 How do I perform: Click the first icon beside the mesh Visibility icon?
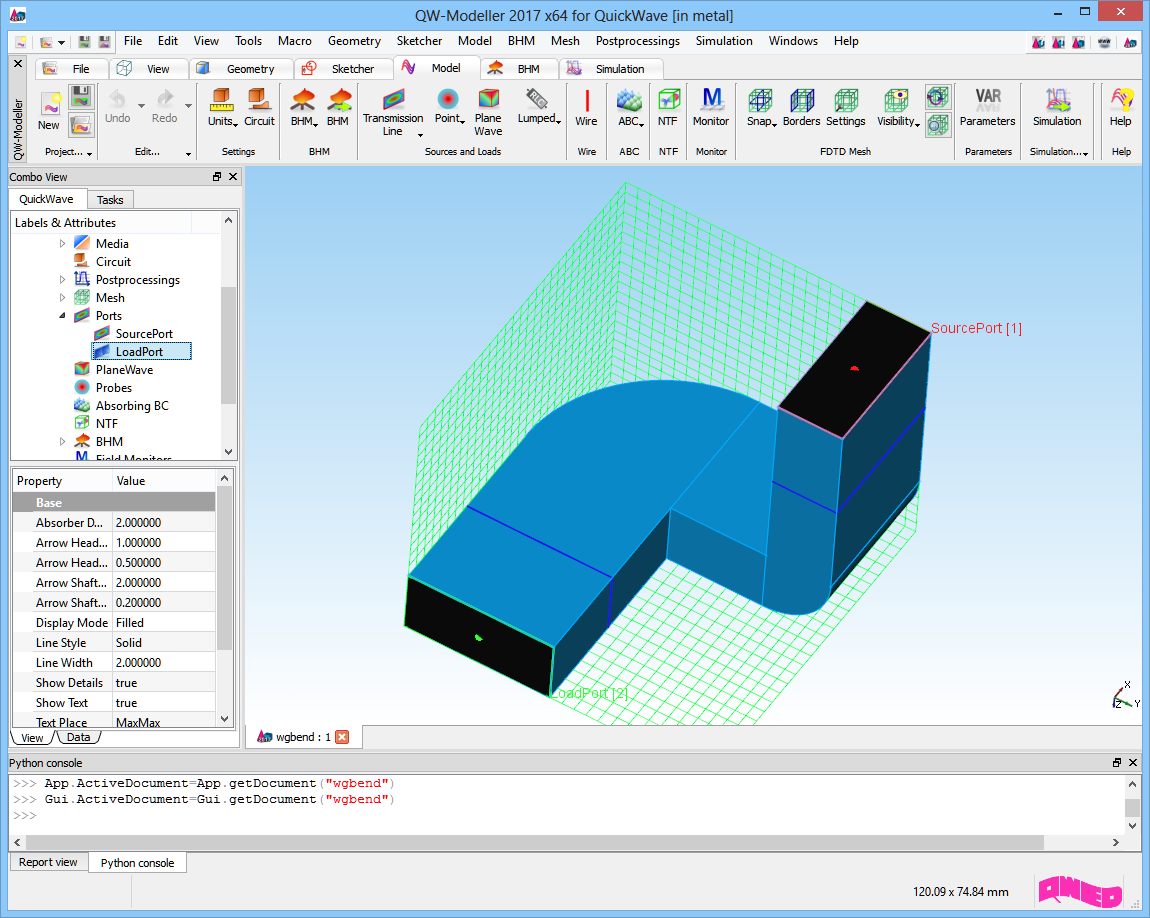(x=937, y=97)
